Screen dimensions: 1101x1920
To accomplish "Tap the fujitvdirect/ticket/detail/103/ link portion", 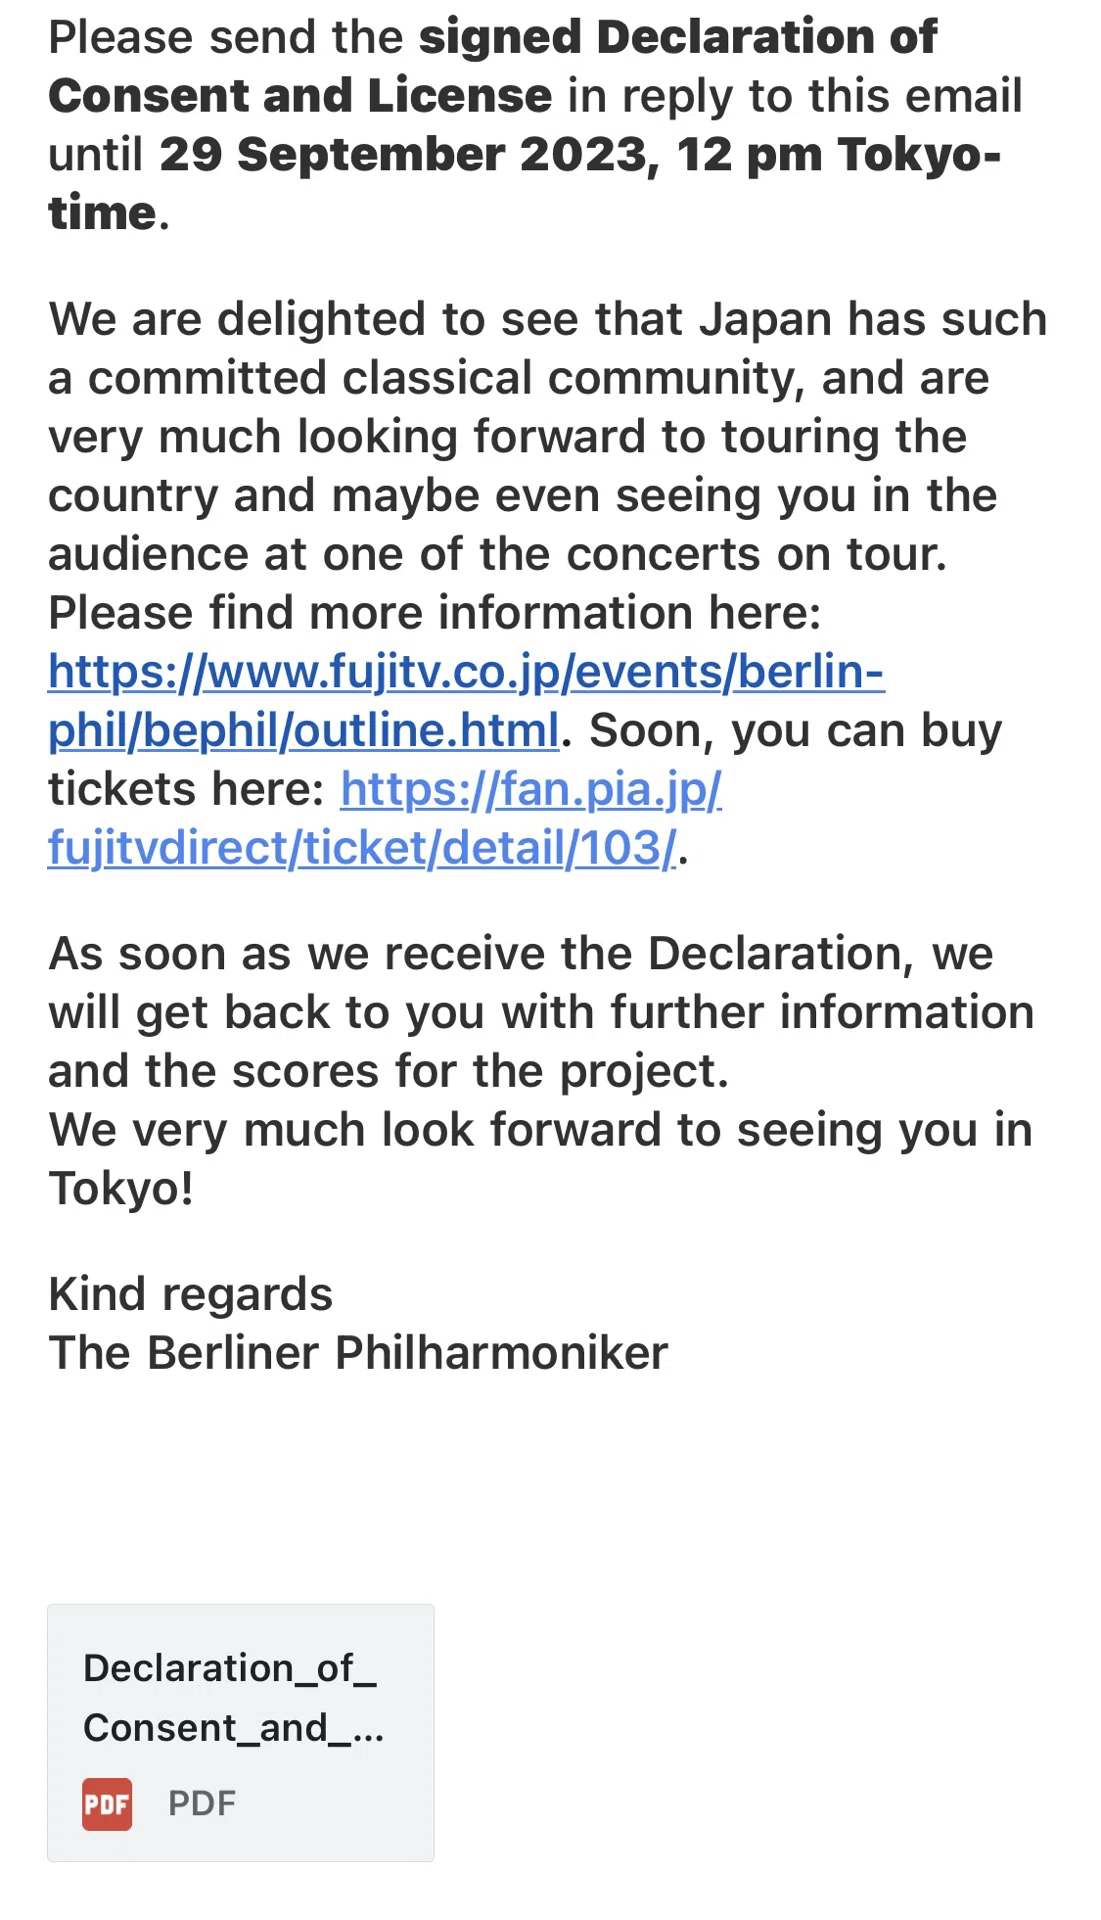I will (362, 848).
